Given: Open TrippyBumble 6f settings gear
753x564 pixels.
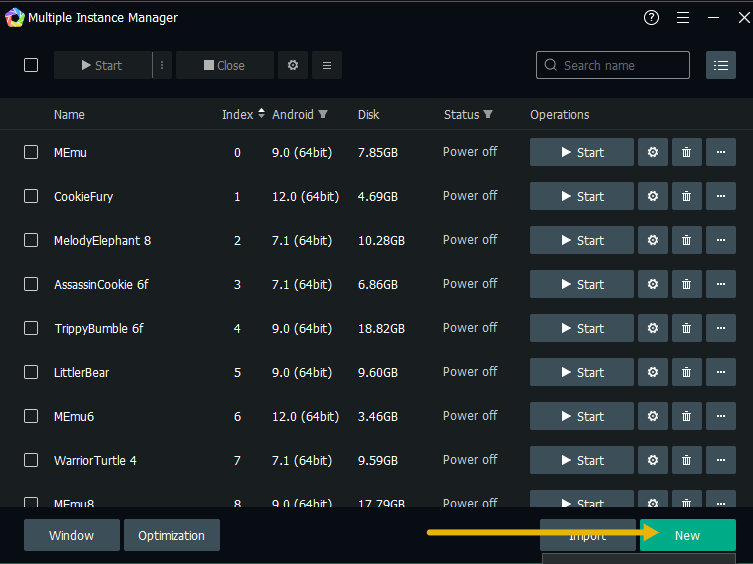Looking at the screenshot, I should tap(653, 328).
